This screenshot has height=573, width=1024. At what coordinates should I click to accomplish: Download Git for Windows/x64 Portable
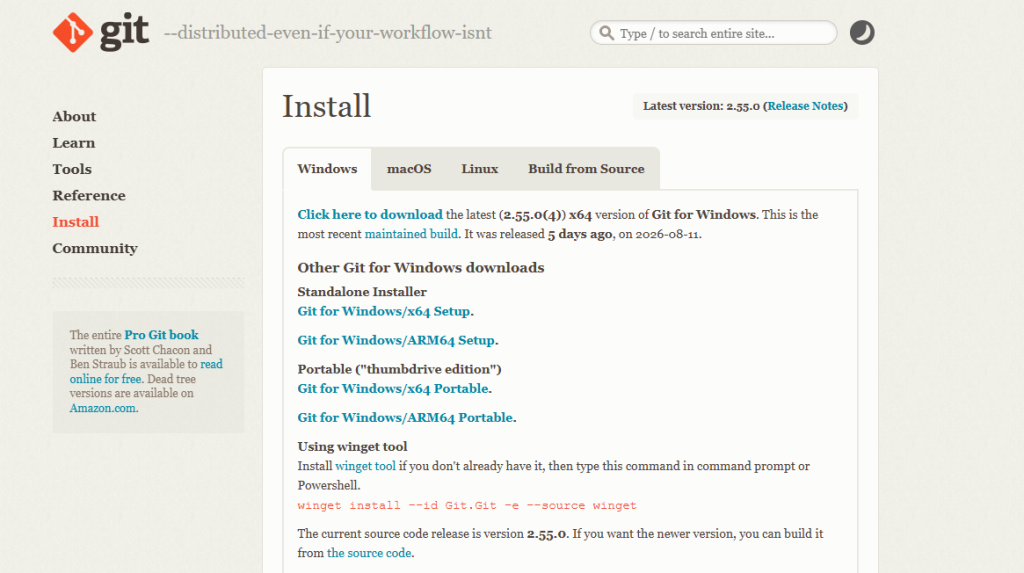tap(392, 389)
